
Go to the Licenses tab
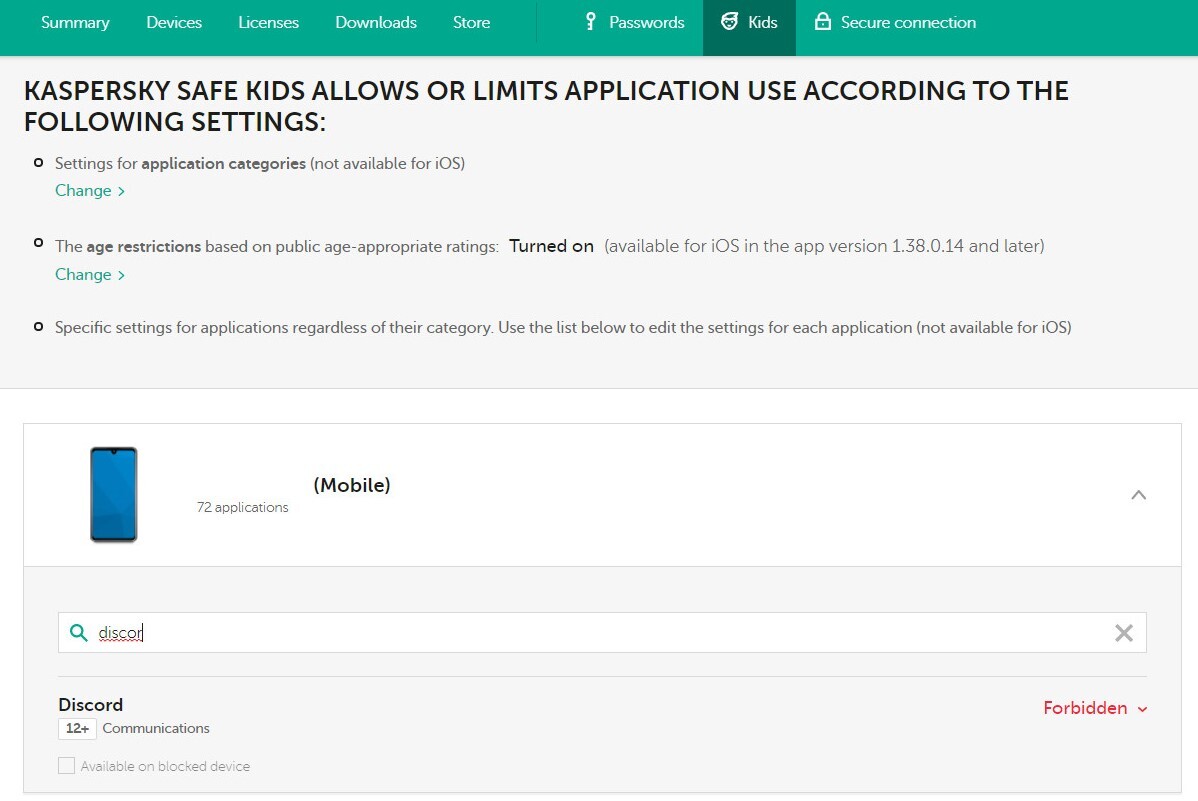268,22
